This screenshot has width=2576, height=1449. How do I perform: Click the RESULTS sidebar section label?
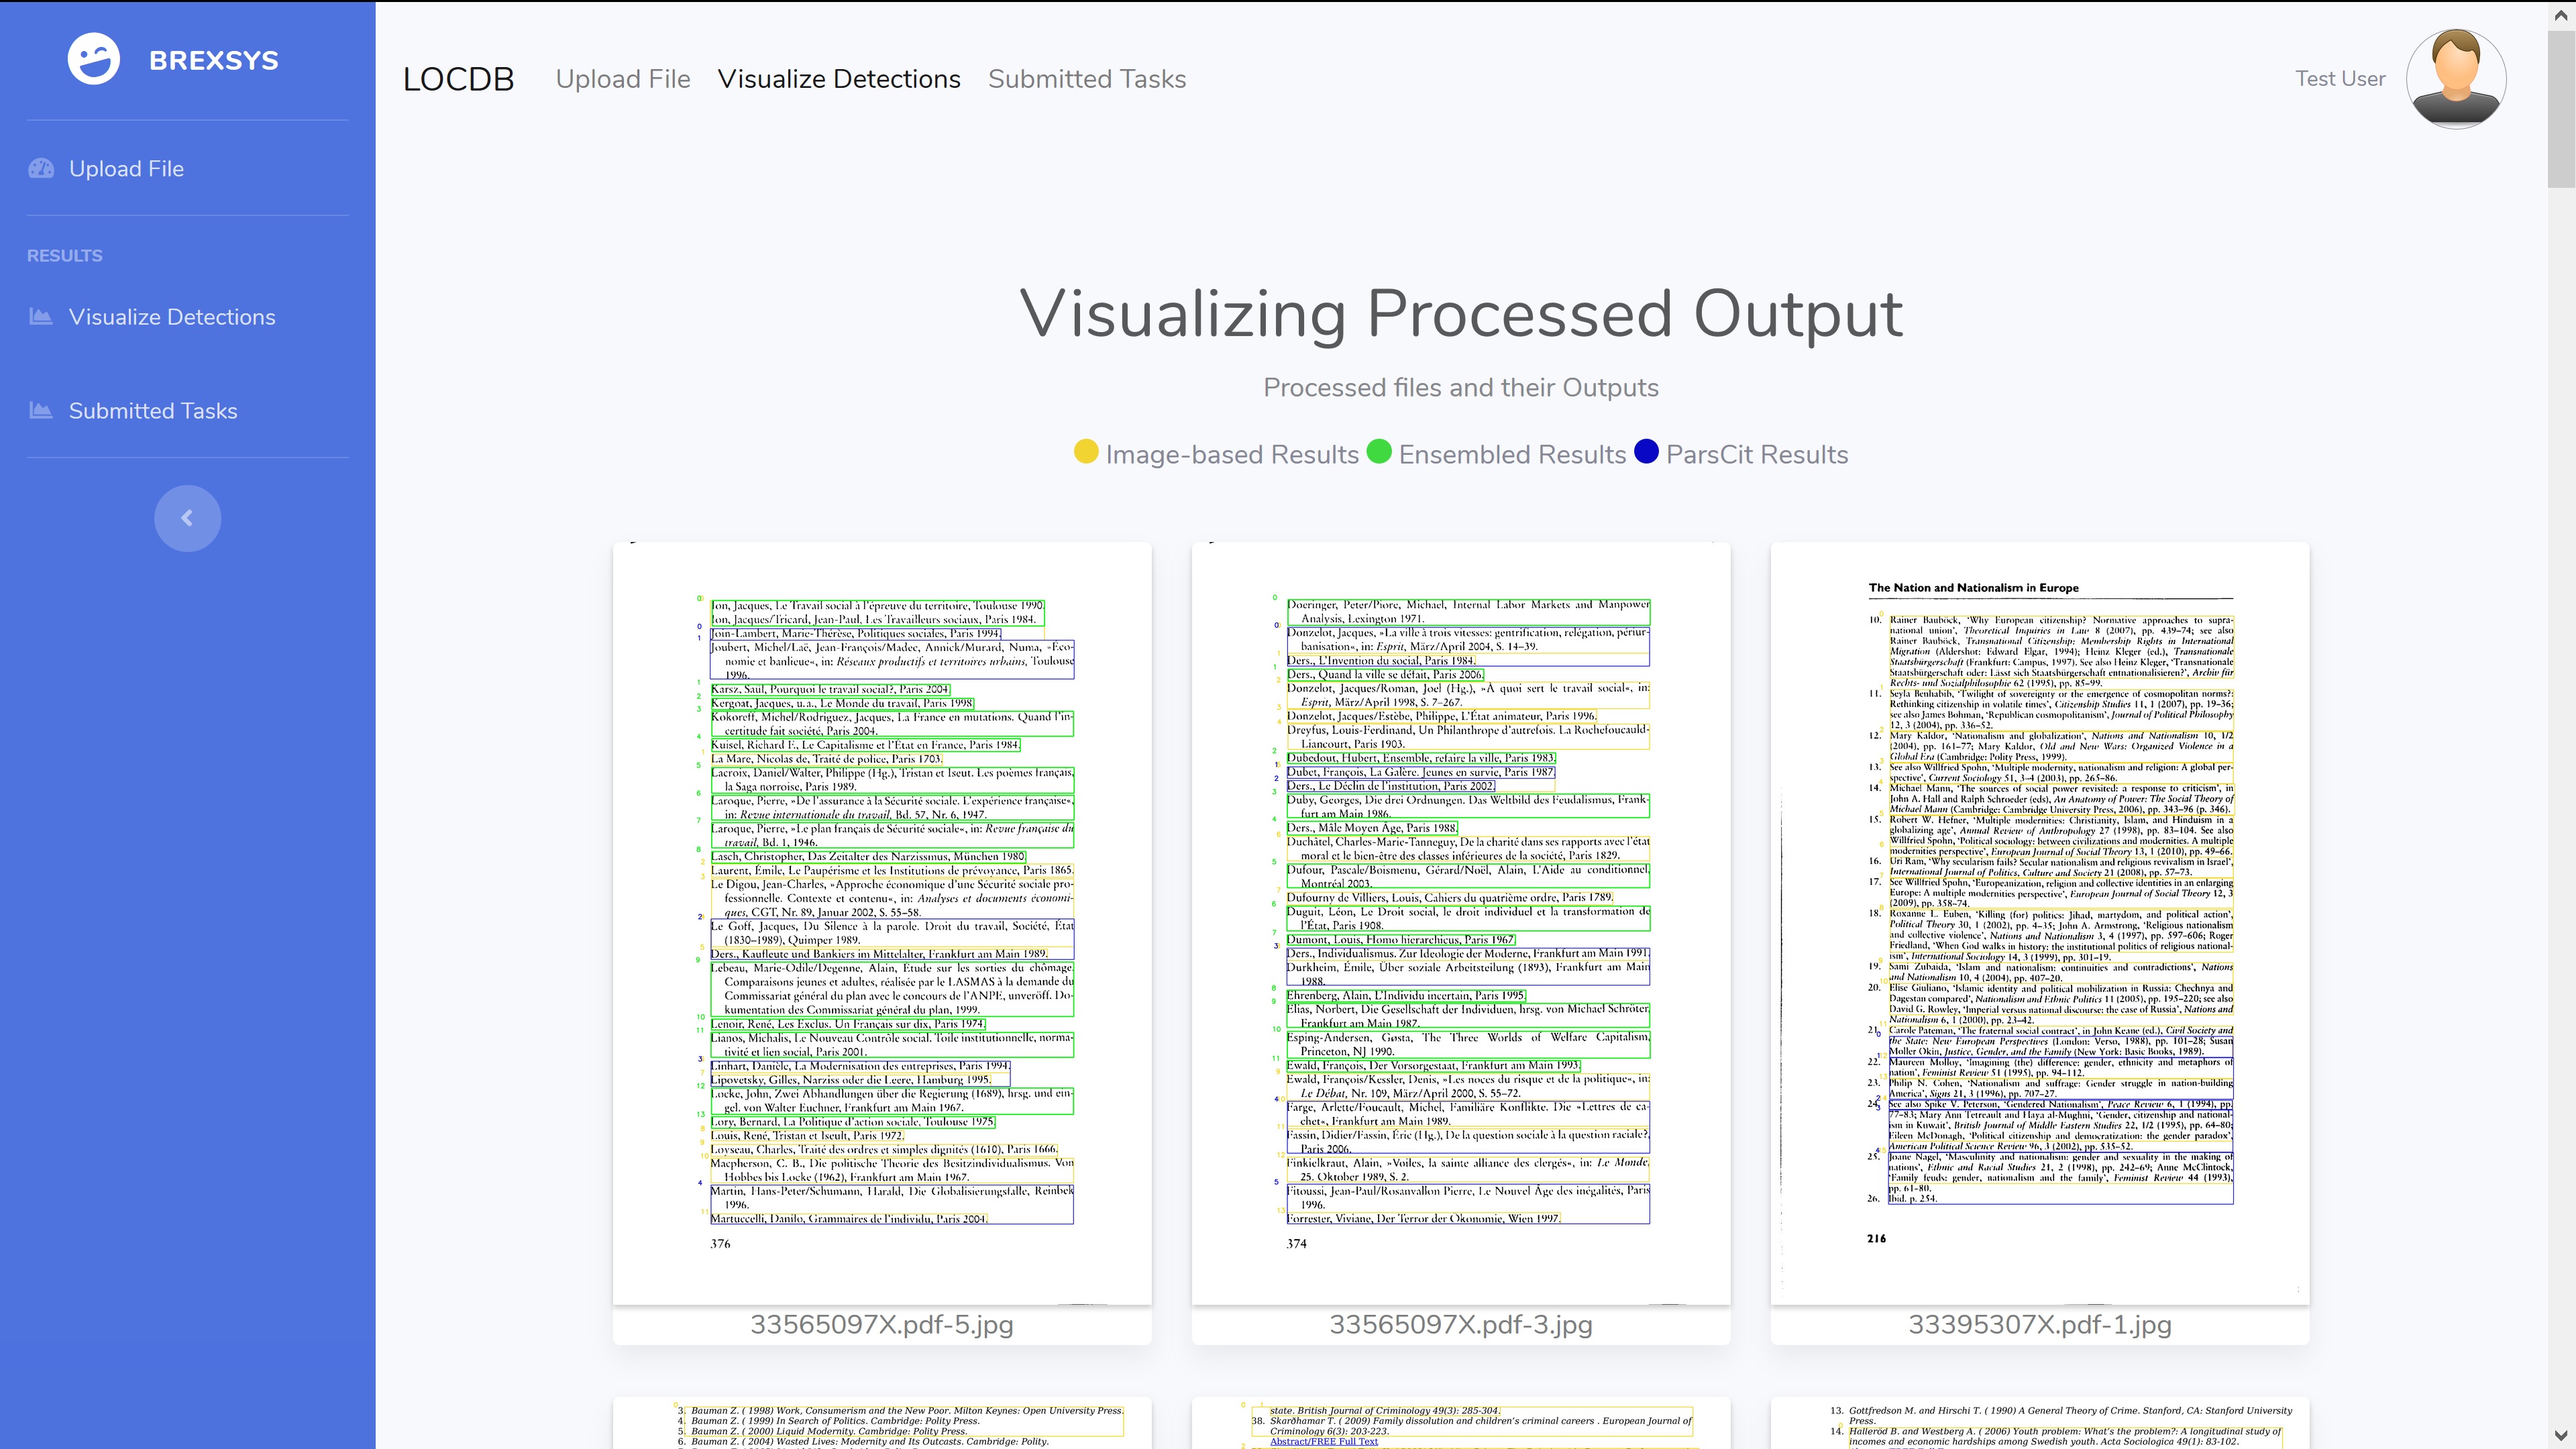(65, 256)
